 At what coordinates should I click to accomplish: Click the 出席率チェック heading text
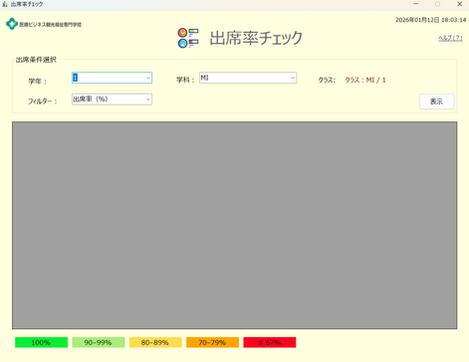(256, 38)
